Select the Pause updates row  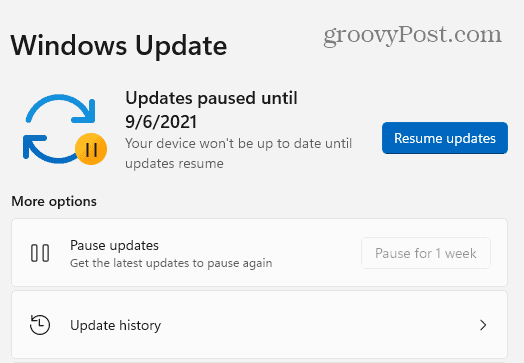coord(259,253)
